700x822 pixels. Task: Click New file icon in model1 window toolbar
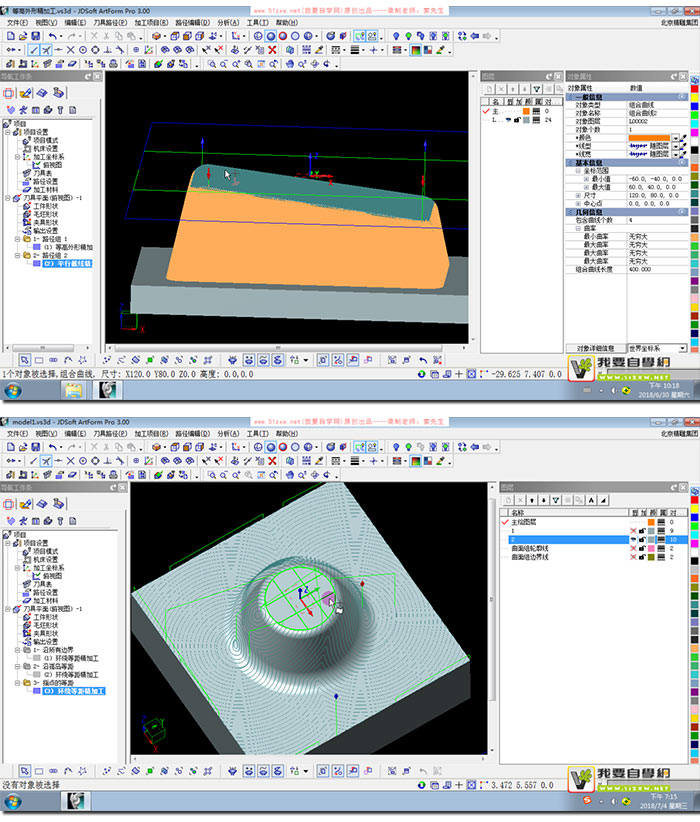(x=10, y=447)
